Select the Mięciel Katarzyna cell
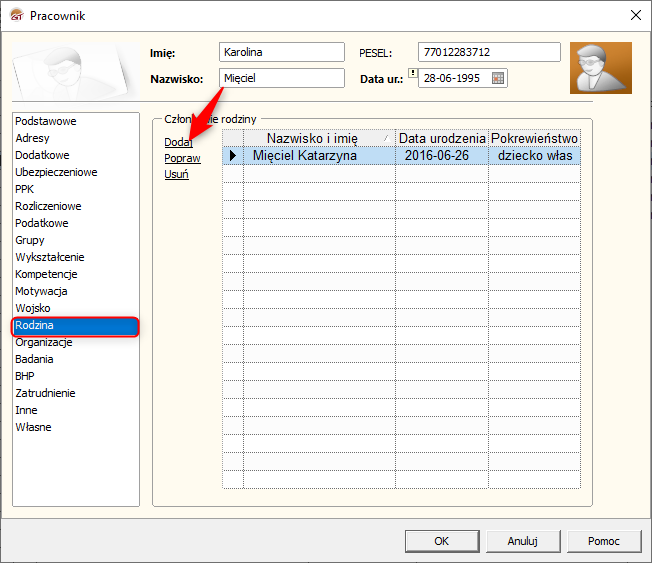652x563 pixels. [319, 156]
